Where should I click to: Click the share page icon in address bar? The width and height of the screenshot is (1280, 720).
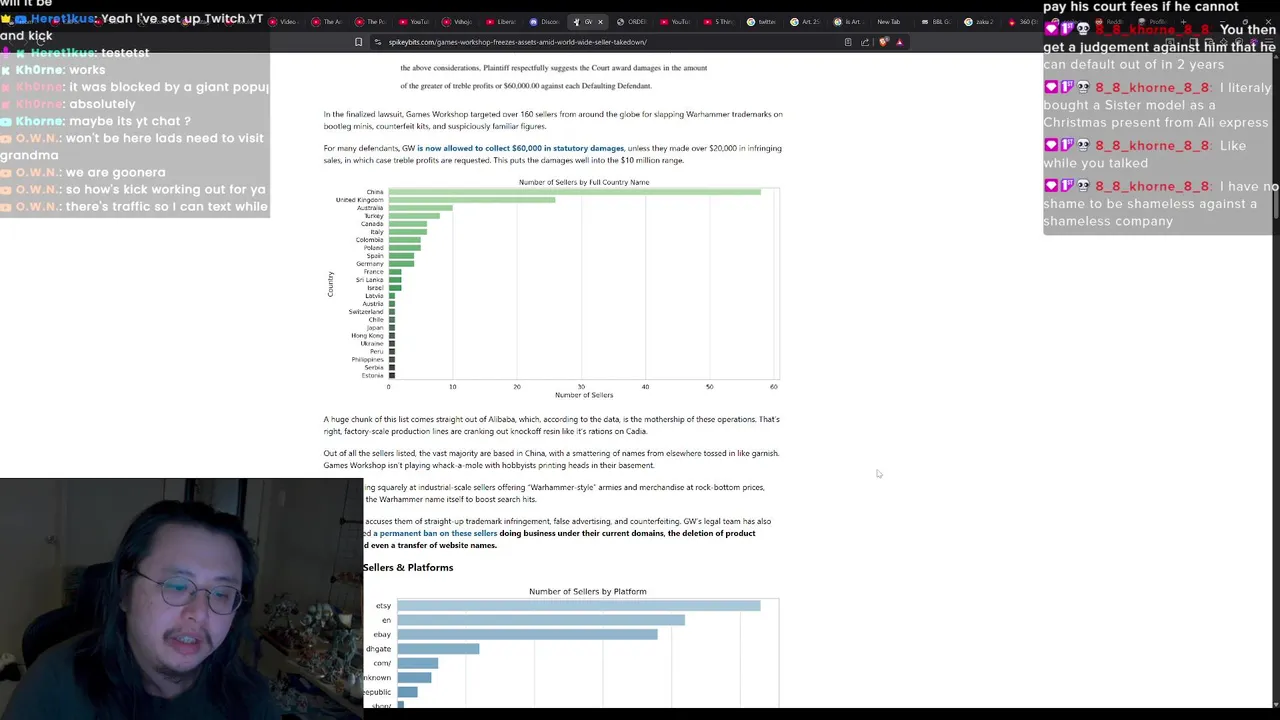point(865,42)
